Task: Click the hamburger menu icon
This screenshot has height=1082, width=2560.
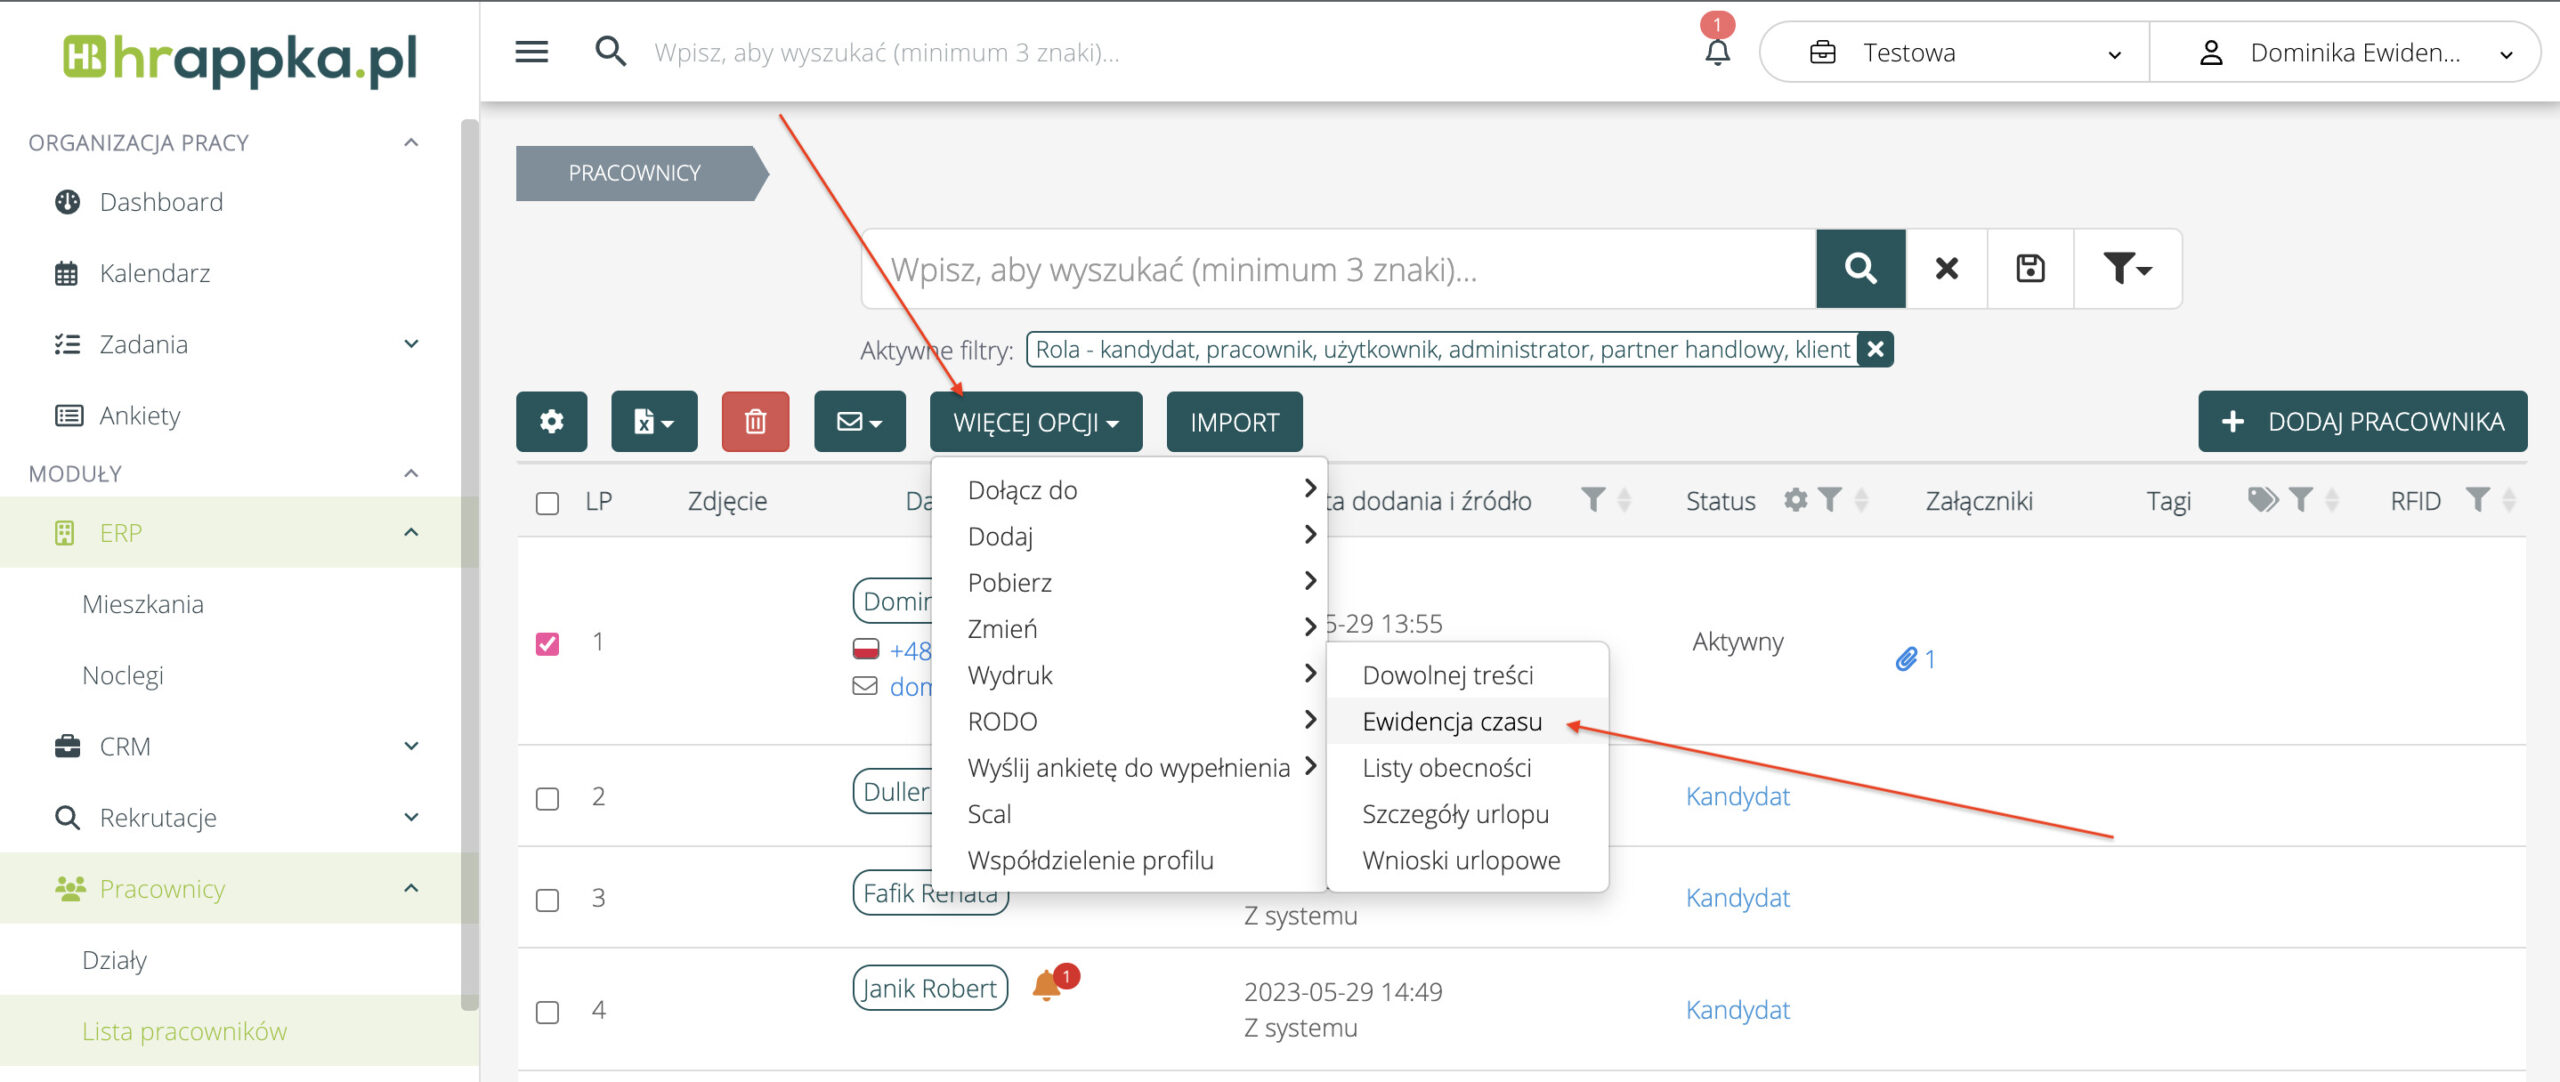Action: coord(531,52)
